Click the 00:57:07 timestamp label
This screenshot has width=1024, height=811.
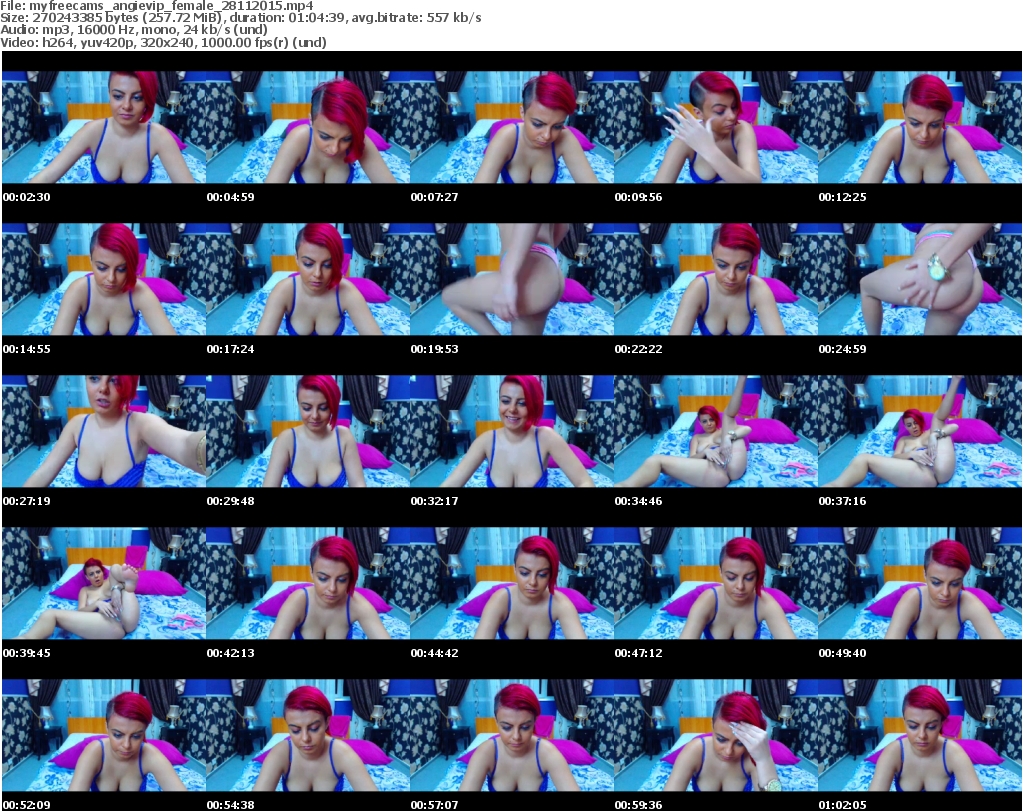point(434,805)
